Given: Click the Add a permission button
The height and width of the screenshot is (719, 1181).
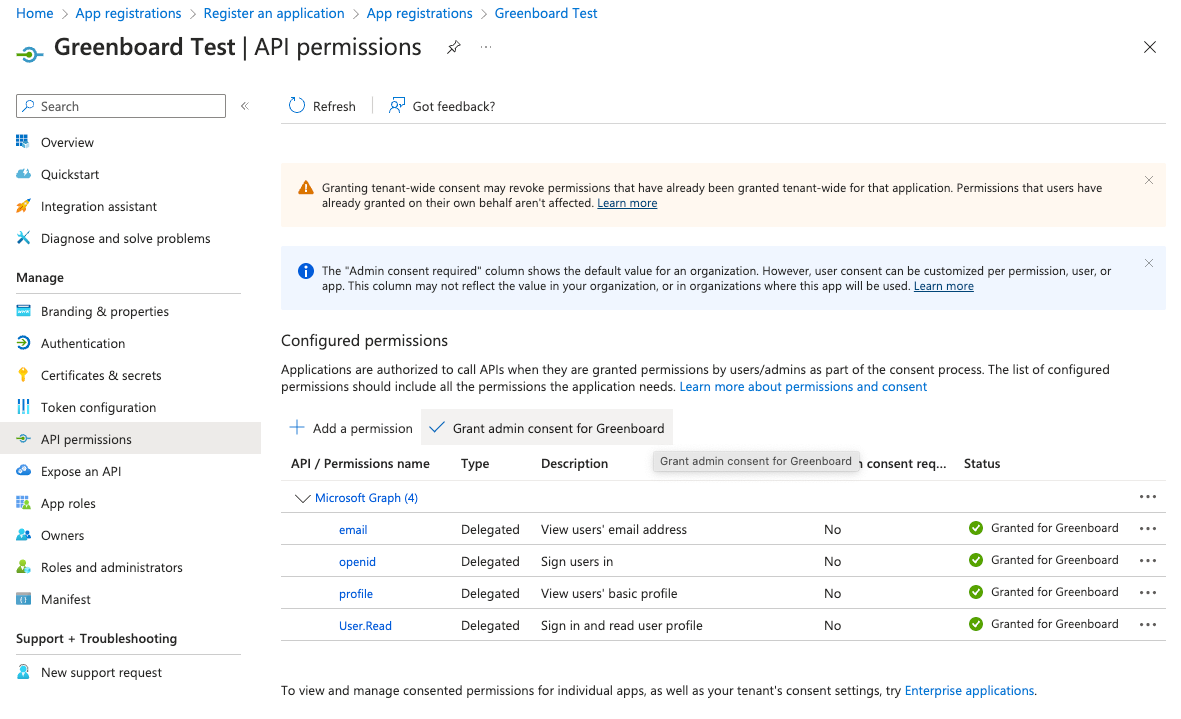Looking at the screenshot, I should 351,428.
